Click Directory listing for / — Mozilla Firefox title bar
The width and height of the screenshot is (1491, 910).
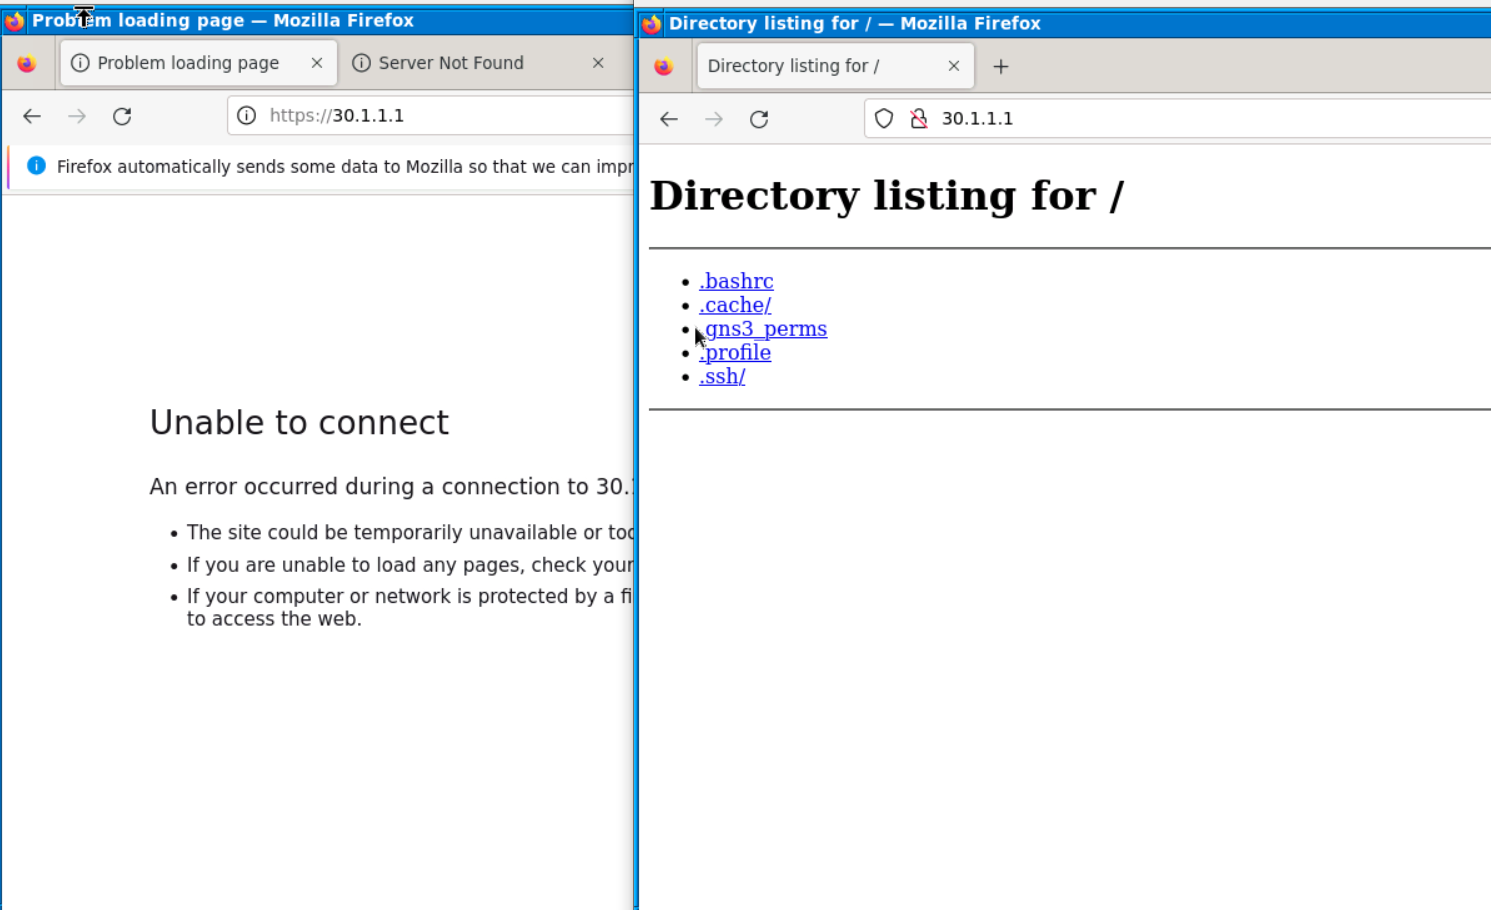click(x=1065, y=24)
